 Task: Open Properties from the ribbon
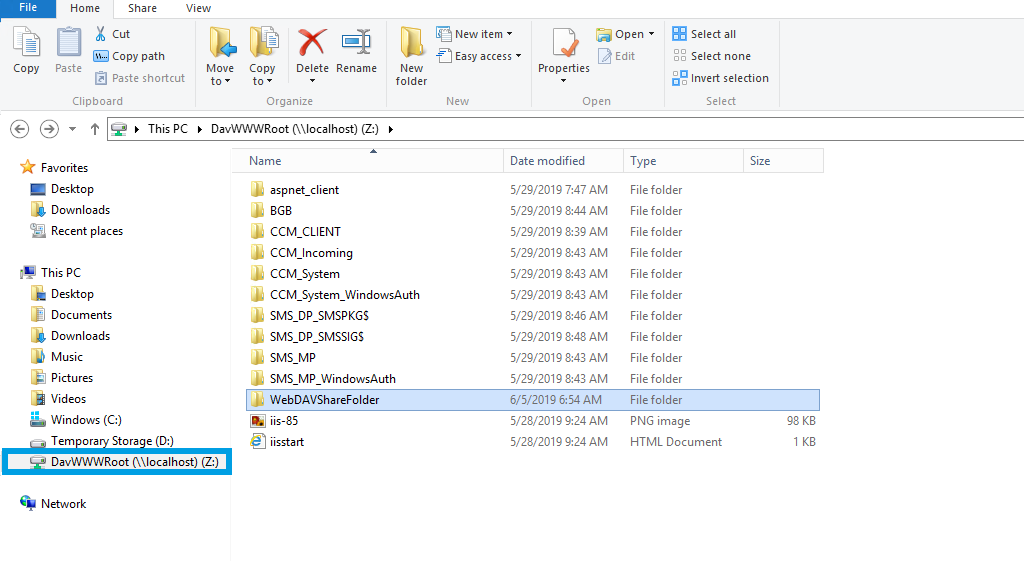(564, 46)
